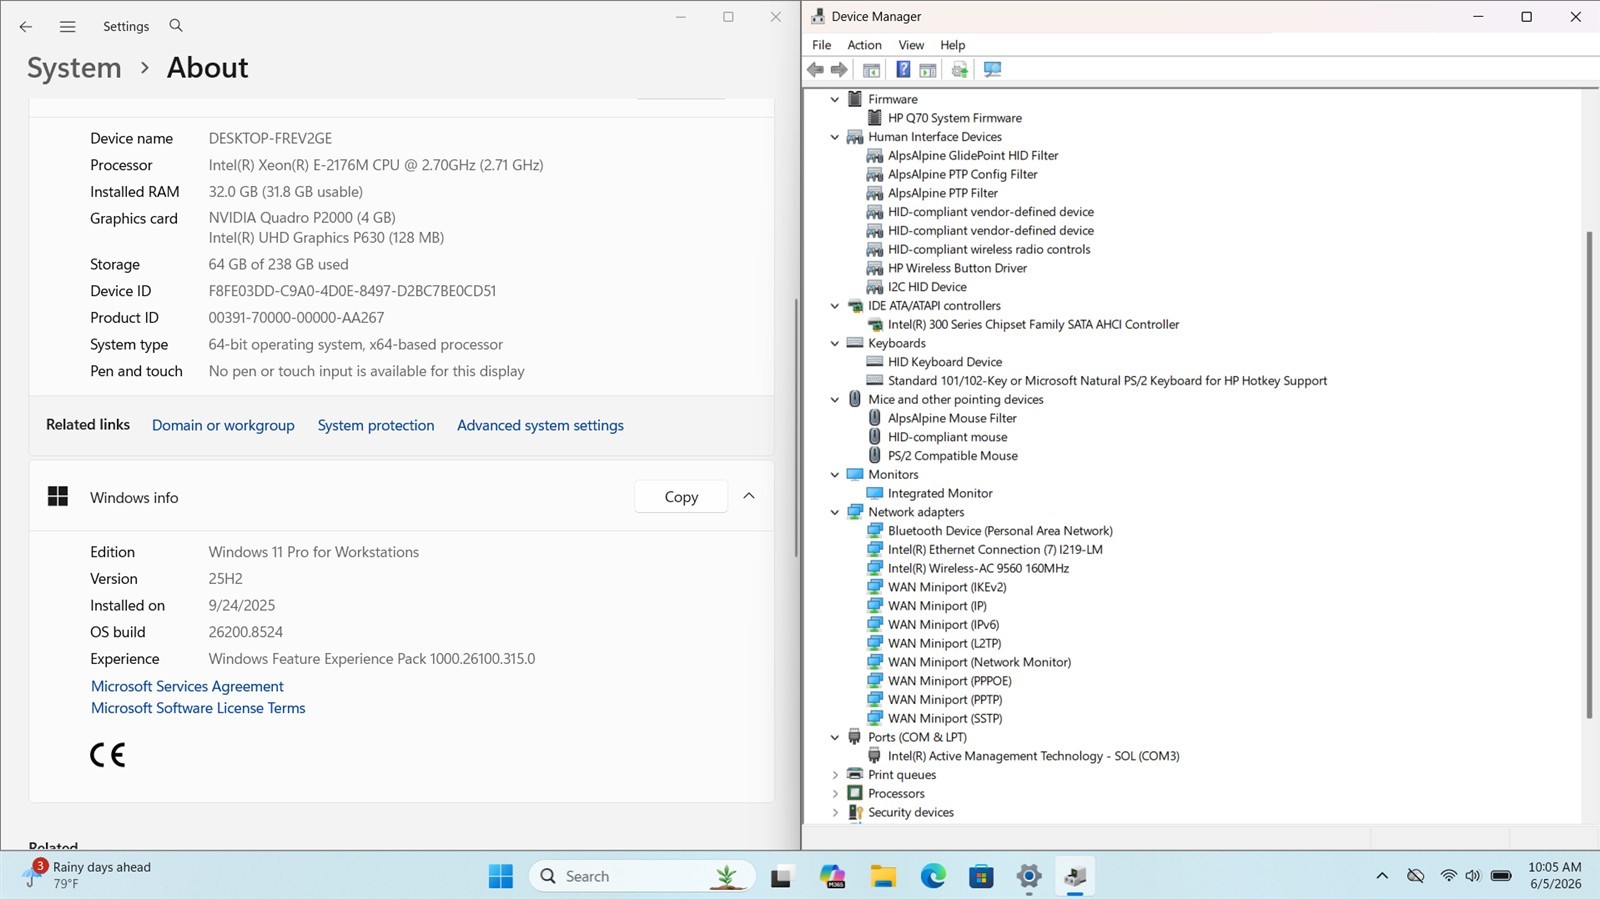Open the Windows Start button on taskbar
Image resolution: width=1600 pixels, height=899 pixels.
point(501,877)
